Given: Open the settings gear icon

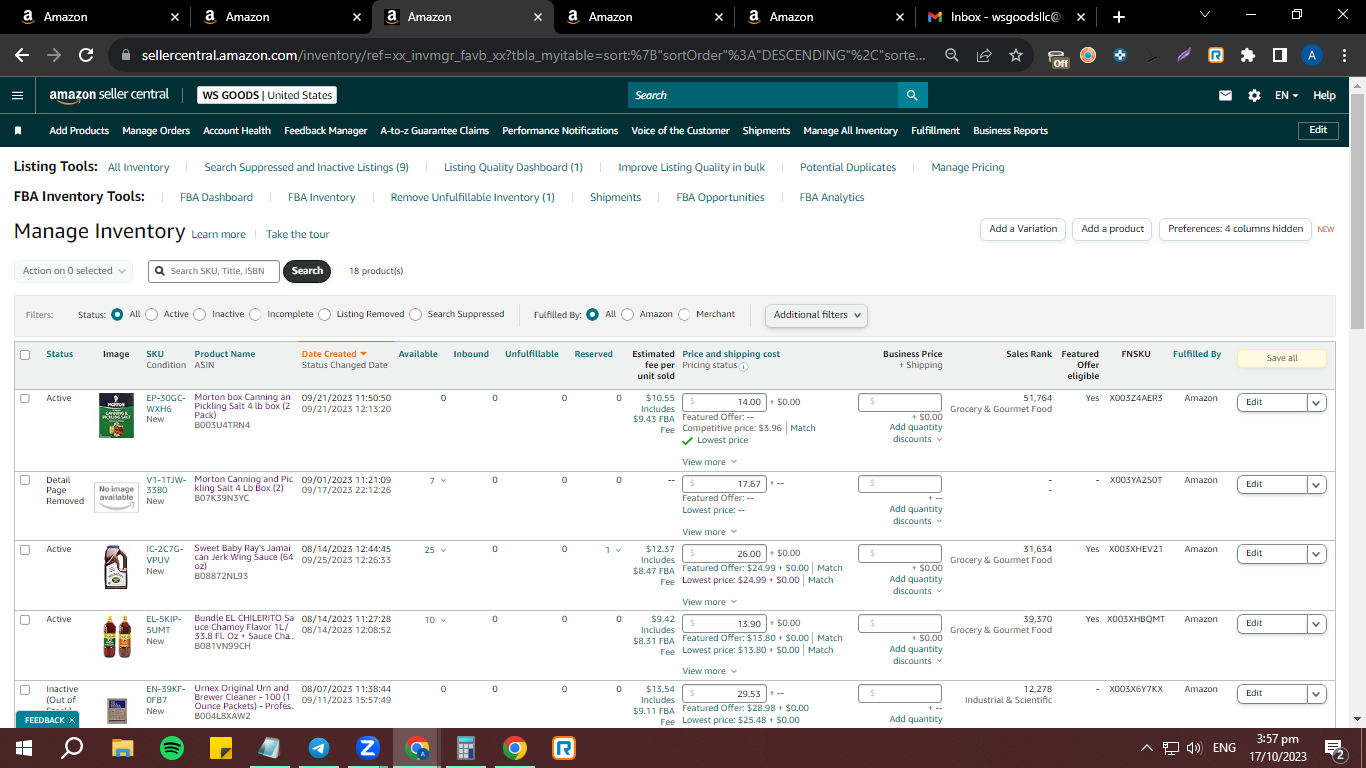Looking at the screenshot, I should [1254, 95].
